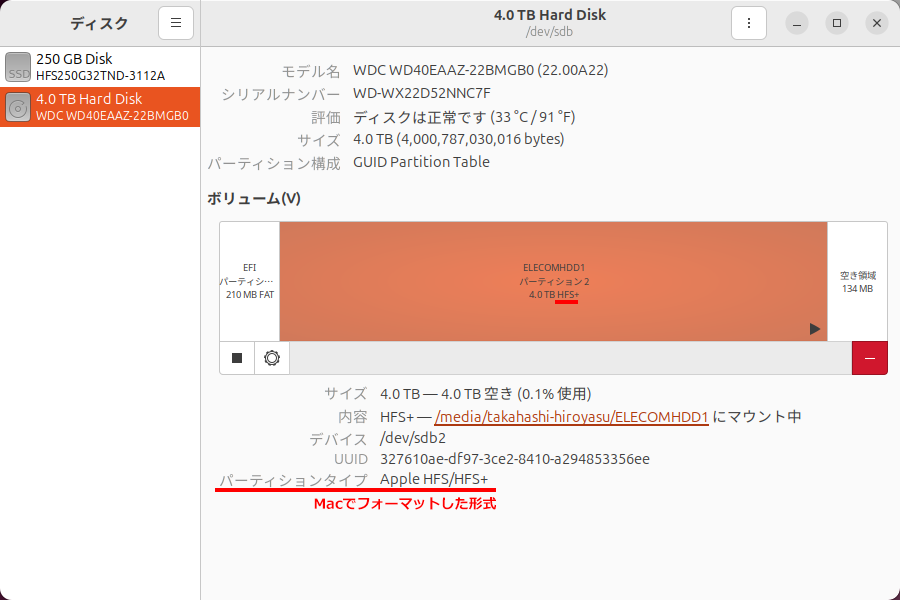The height and width of the screenshot is (600, 900).
Task: Open the /media/takahashi-hiroyasu/ELECOMHDD1 mount link
Action: tap(571, 416)
